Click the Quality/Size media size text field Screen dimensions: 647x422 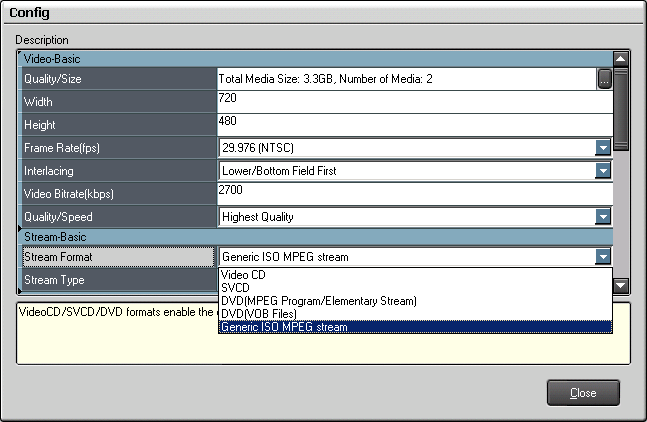pos(406,78)
